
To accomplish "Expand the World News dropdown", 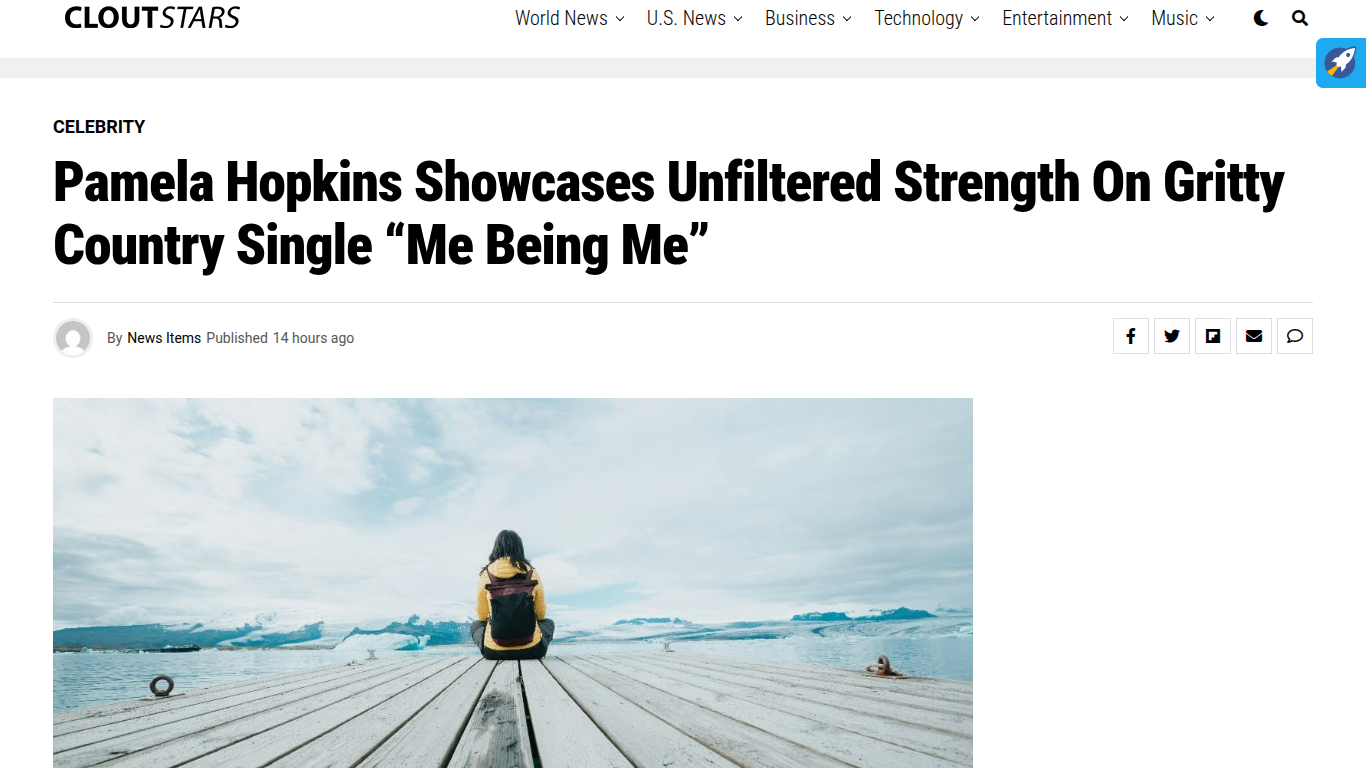I will 569,18.
